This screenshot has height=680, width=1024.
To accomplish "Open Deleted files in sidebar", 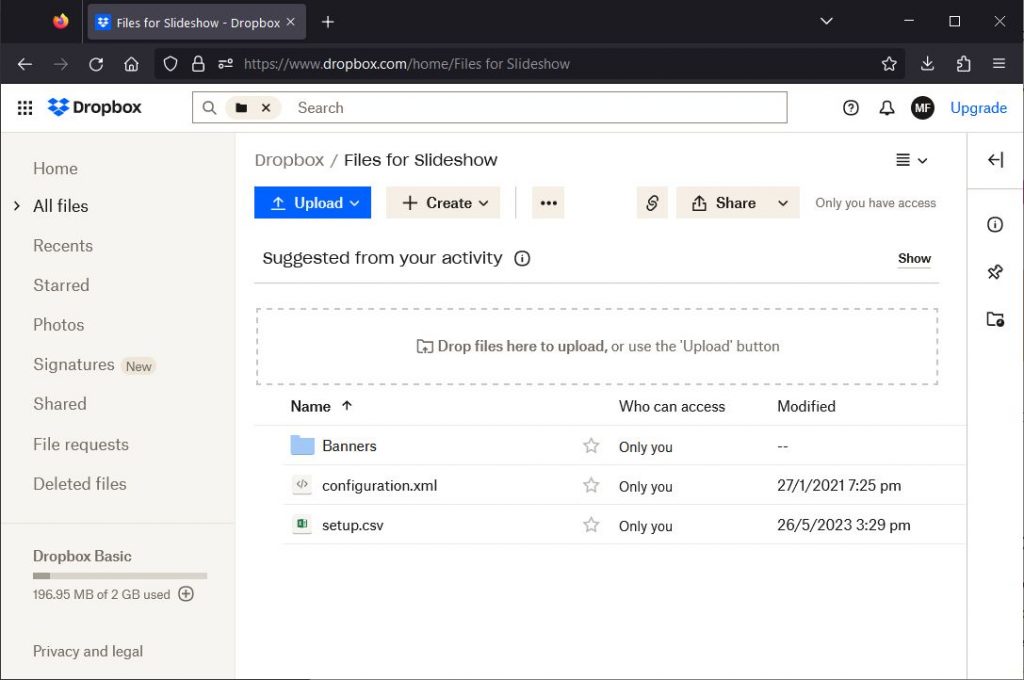I will pos(80,484).
